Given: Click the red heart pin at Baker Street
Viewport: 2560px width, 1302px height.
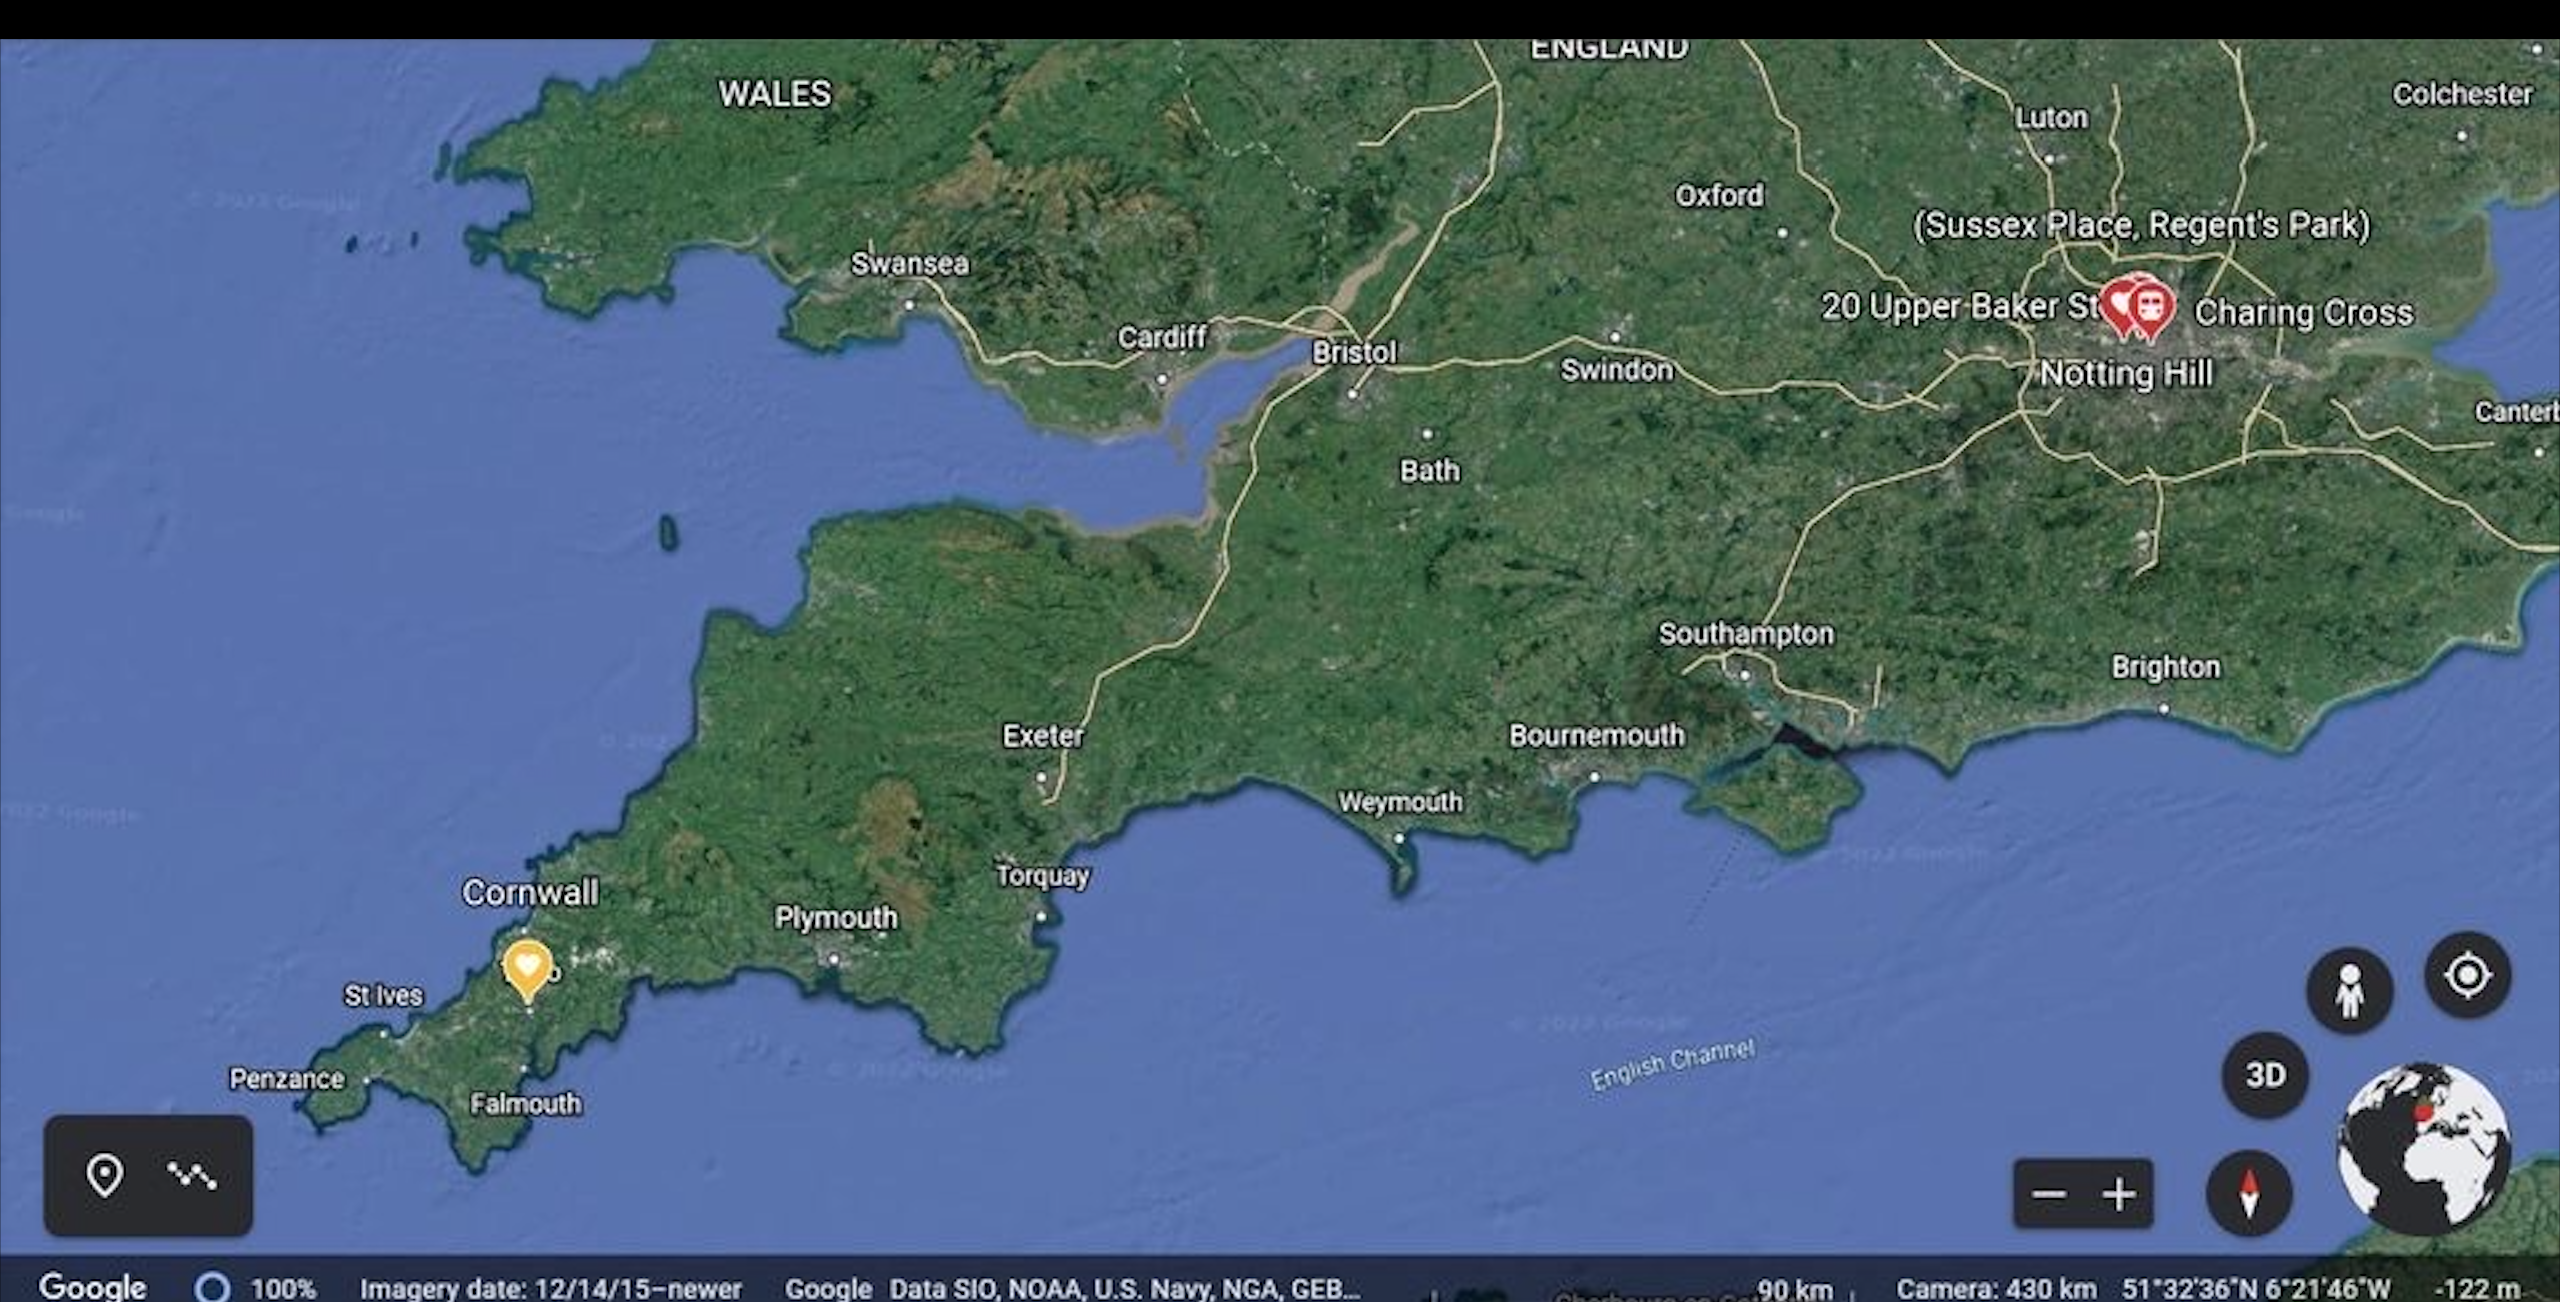Looking at the screenshot, I should click(x=2117, y=302).
